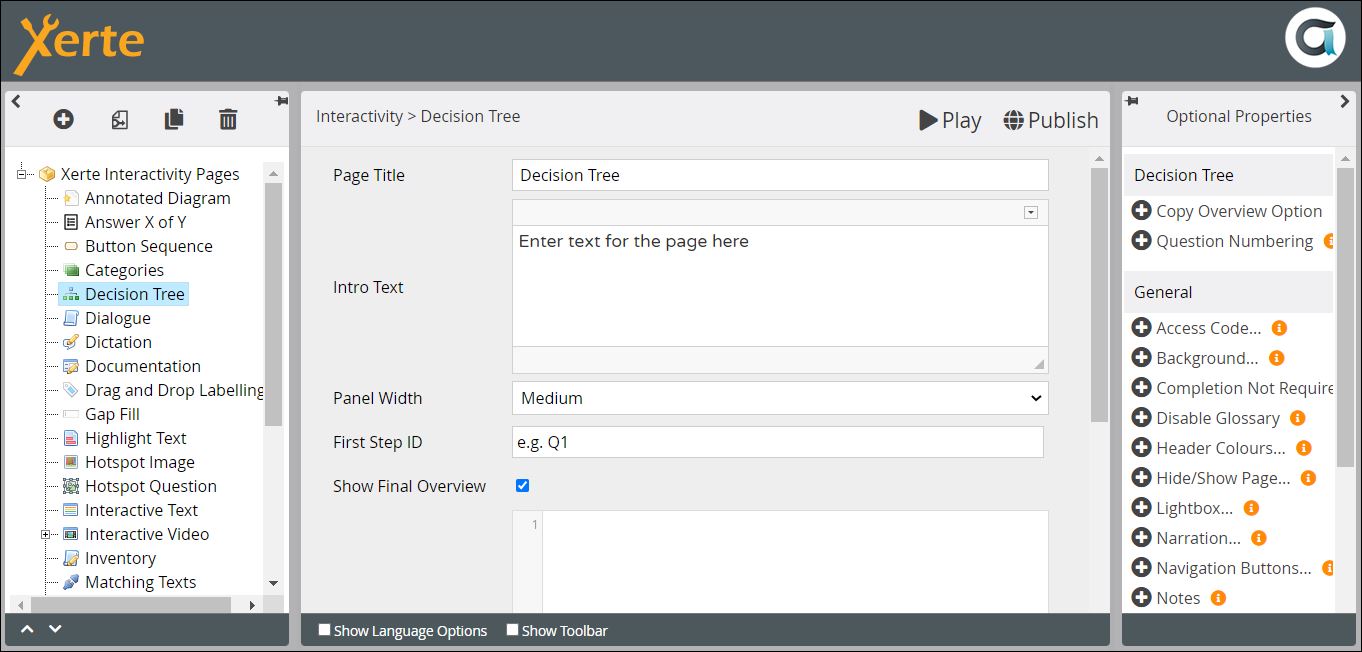Add the Notes optional property
This screenshot has height=652, width=1362.
(x=1141, y=598)
